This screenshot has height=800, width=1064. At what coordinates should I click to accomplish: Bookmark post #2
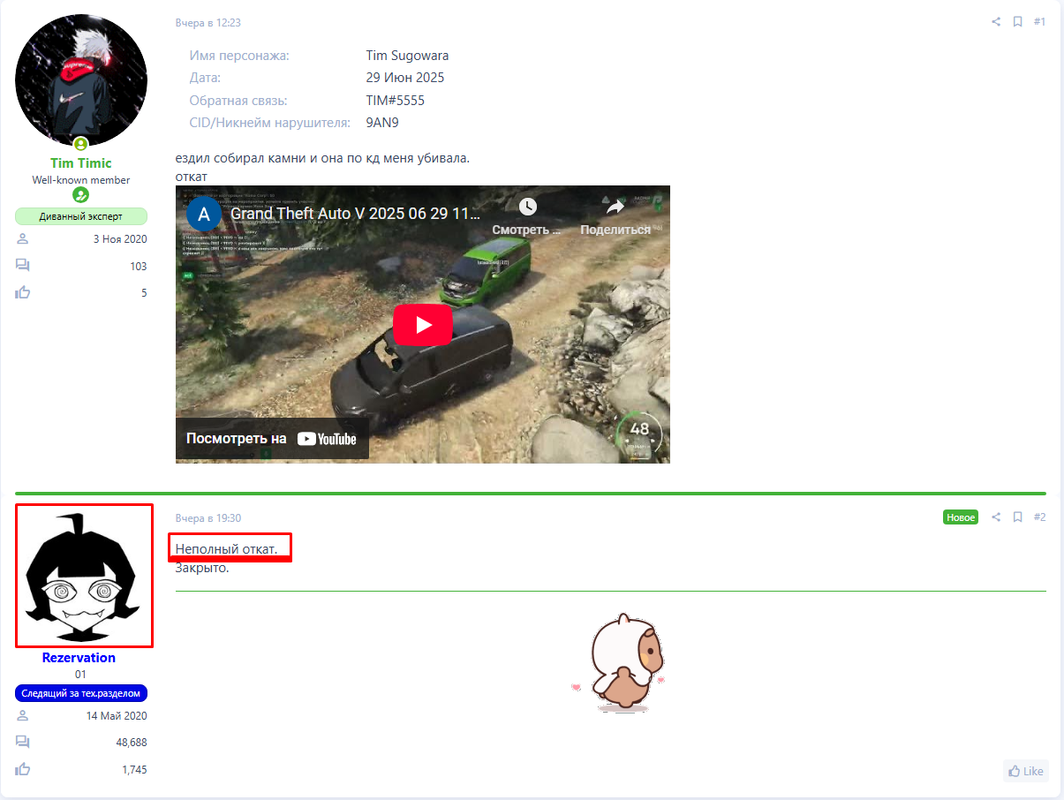(1017, 517)
